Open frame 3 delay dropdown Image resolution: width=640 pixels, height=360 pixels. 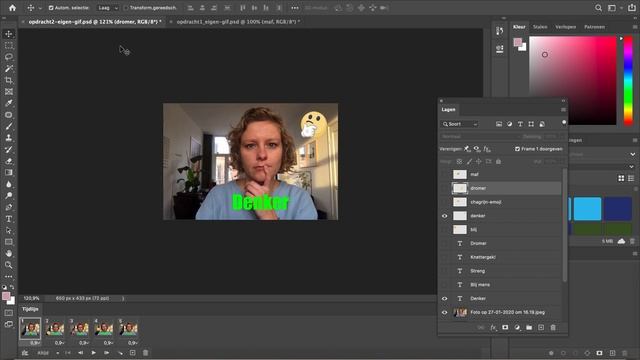click(84, 343)
